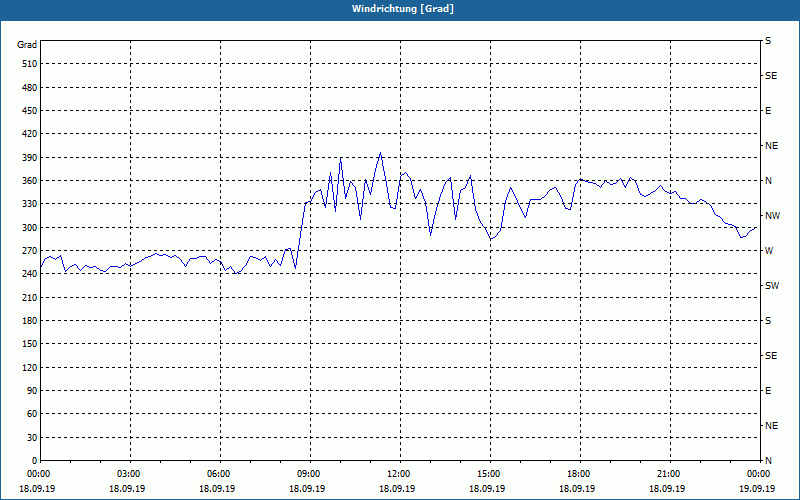Choose the 60 degree axis label
The image size is (800, 500).
(32, 414)
